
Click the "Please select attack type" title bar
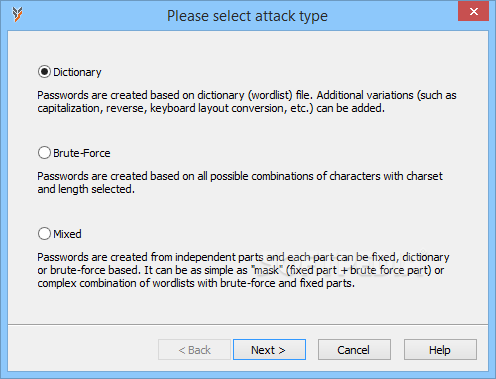point(247,16)
